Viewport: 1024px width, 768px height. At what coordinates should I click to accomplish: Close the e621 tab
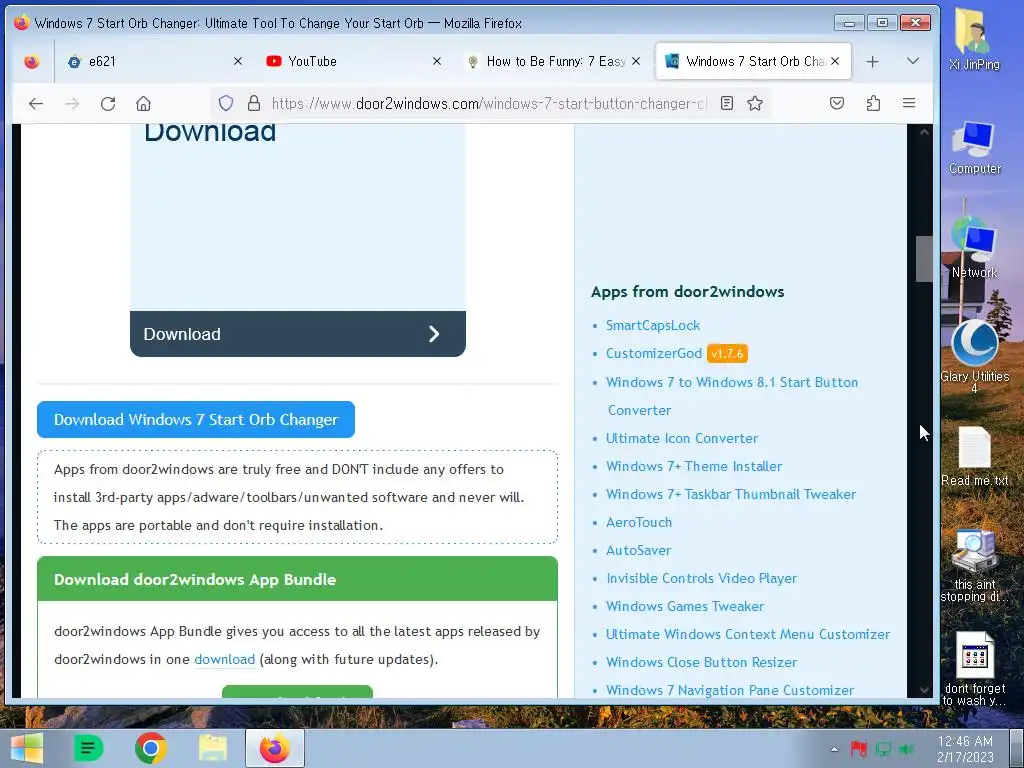[238, 61]
